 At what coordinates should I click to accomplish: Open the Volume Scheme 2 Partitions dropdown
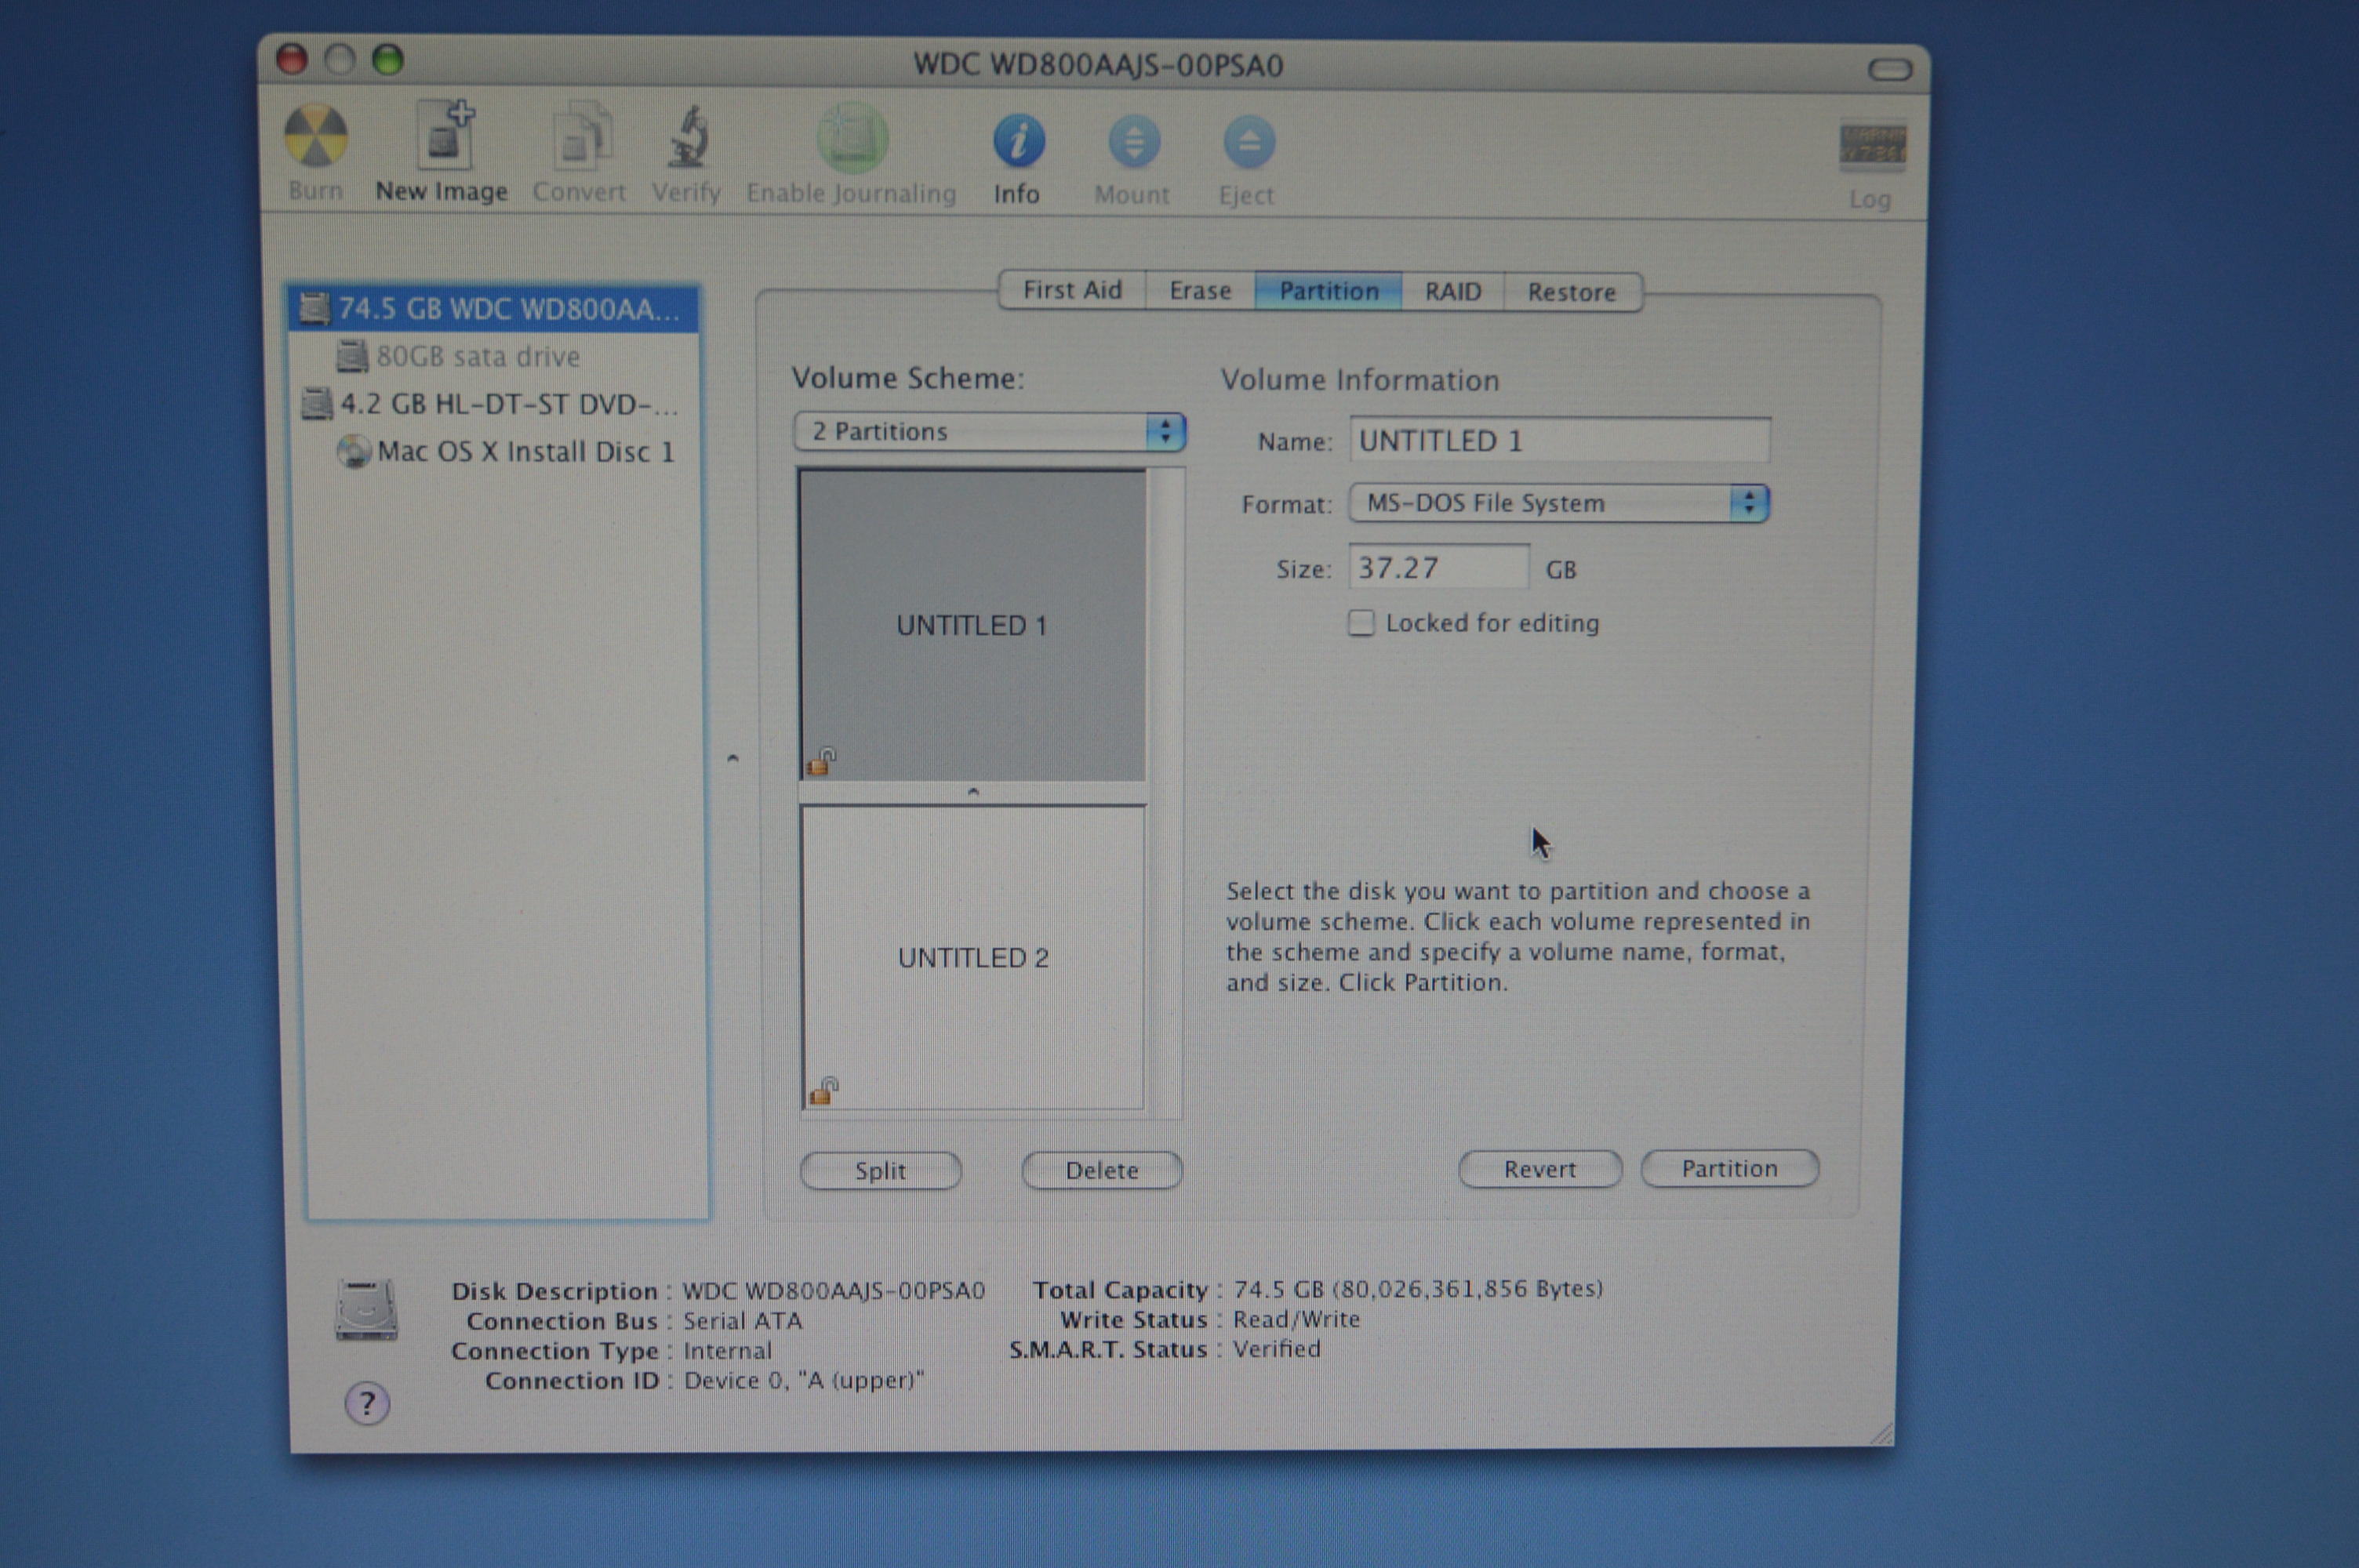(x=990, y=432)
